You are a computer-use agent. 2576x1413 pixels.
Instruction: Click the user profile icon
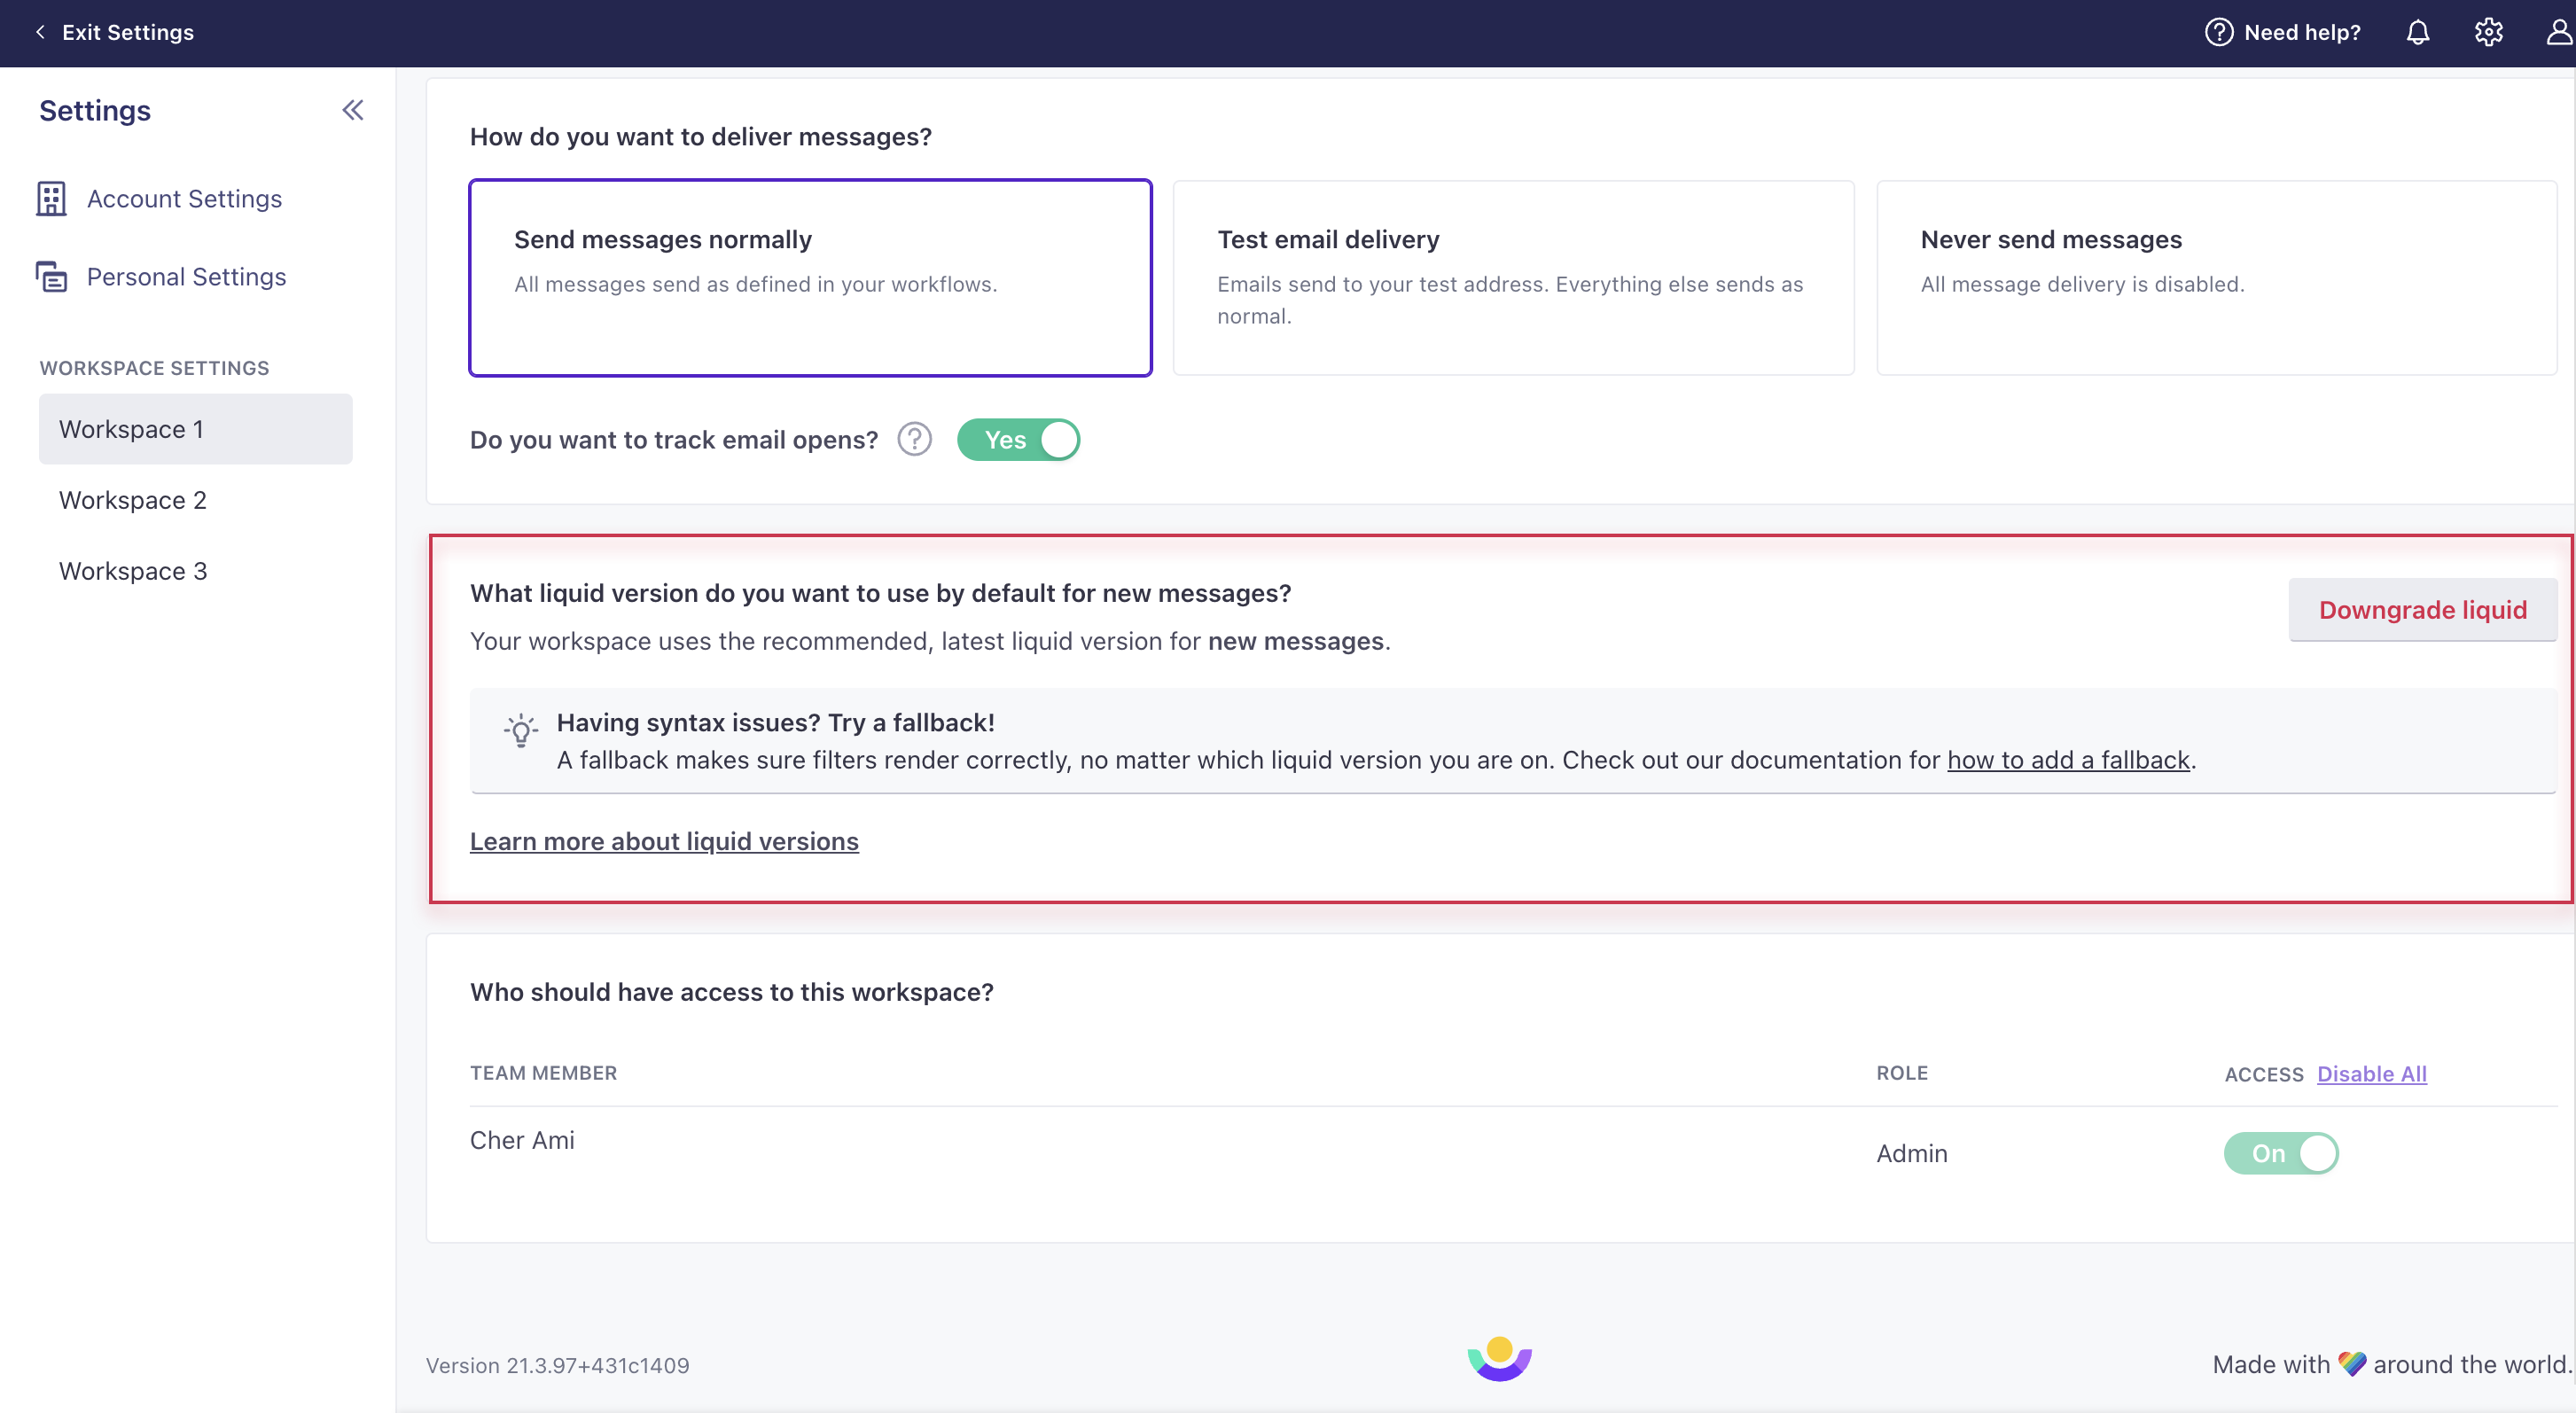pos(2553,31)
